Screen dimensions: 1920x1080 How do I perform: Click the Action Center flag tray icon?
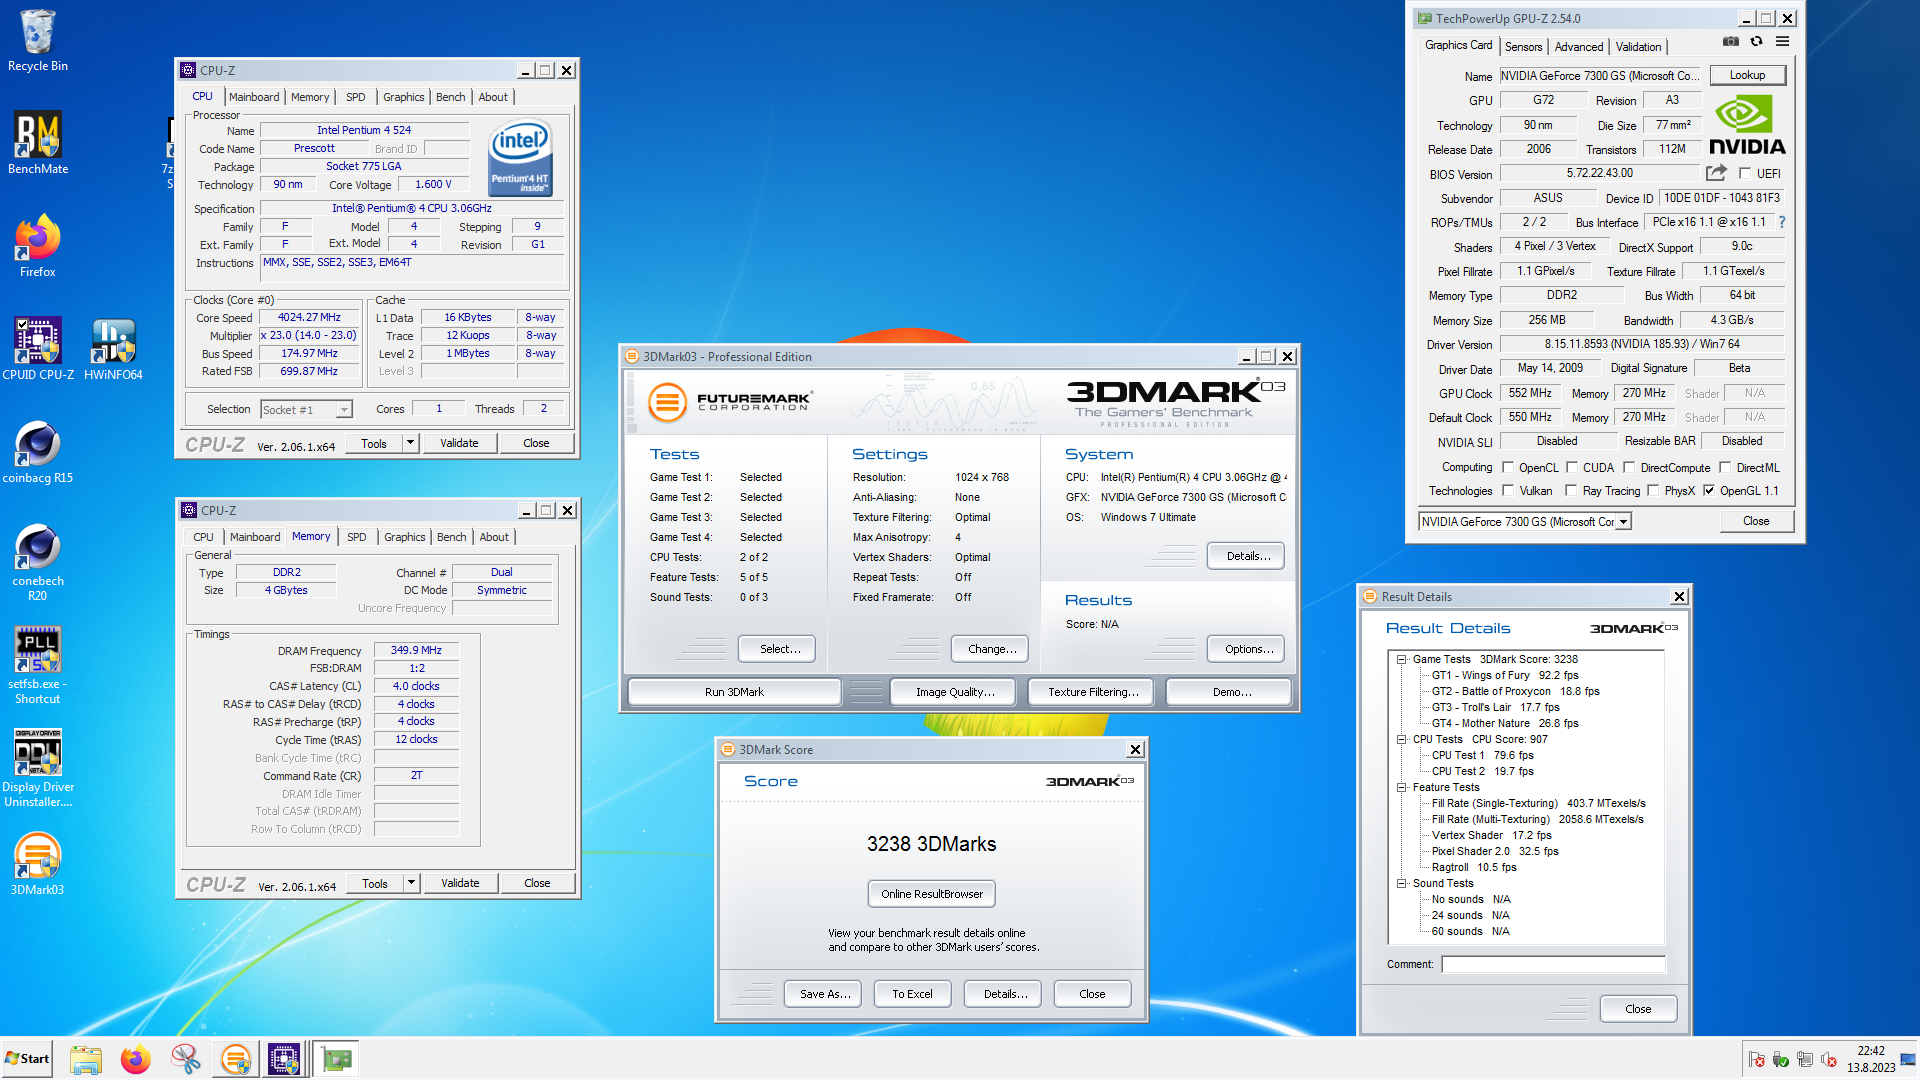tap(1756, 1059)
